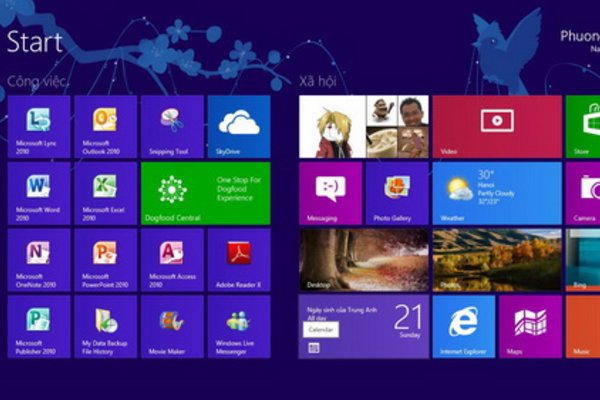600x400 pixels.
Task: Open the red Video tile
Action: click(x=497, y=127)
